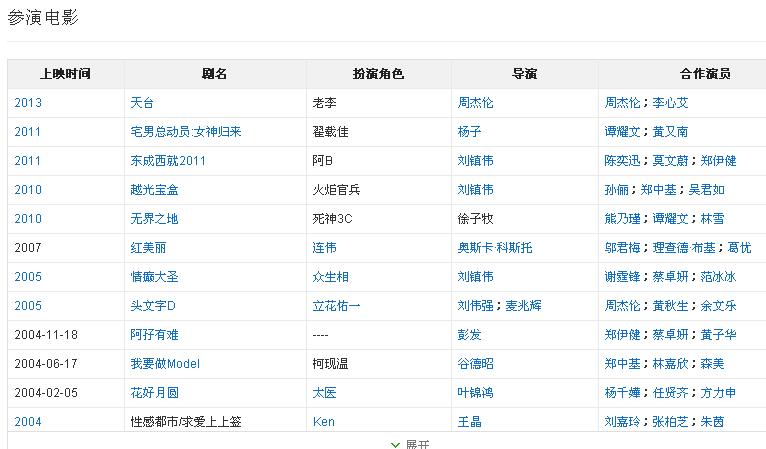The image size is (766, 449).
Task: Click director 杨子 link
Action: [469, 132]
